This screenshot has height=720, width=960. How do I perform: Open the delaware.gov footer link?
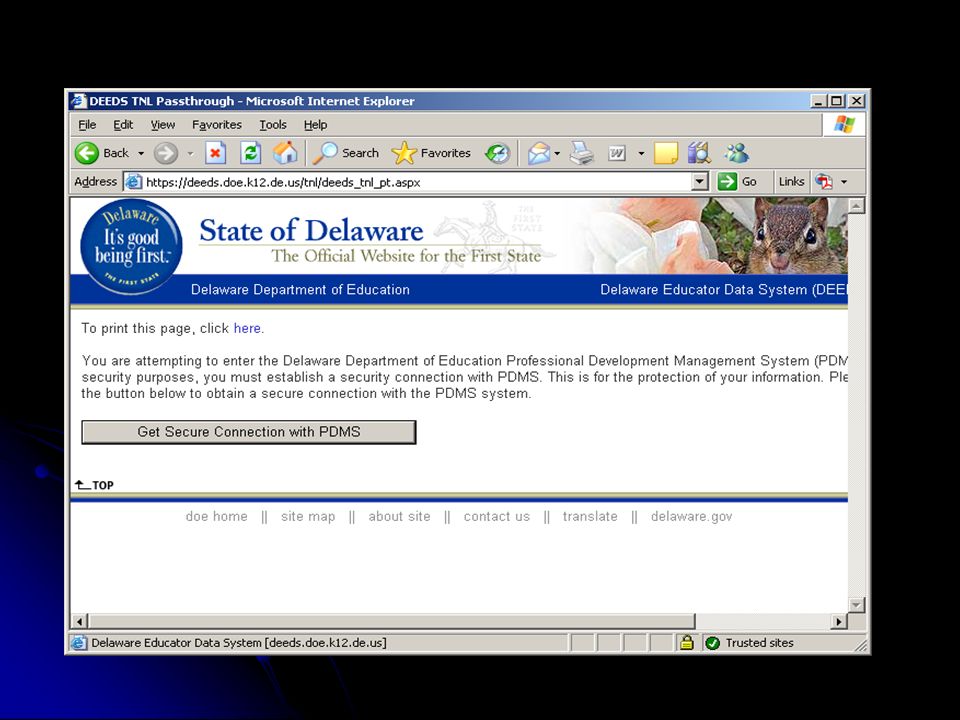(691, 516)
